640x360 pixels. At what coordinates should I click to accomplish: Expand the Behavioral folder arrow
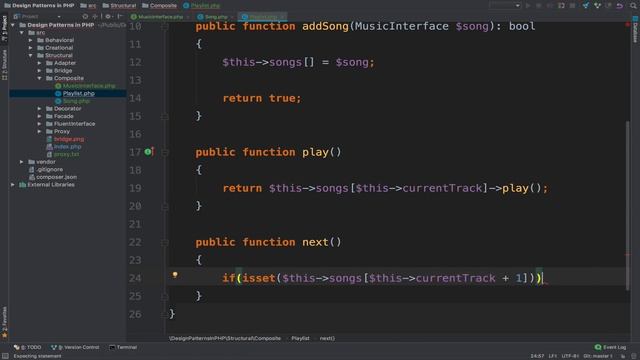[31, 40]
